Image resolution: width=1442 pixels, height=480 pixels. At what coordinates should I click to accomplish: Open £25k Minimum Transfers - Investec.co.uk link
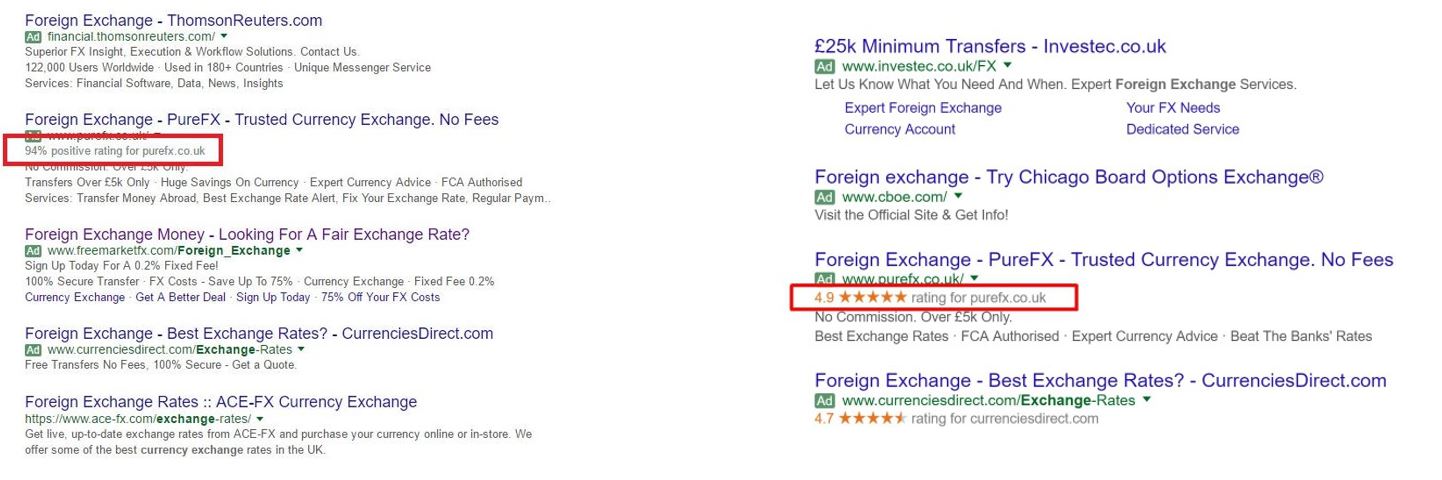pos(990,46)
